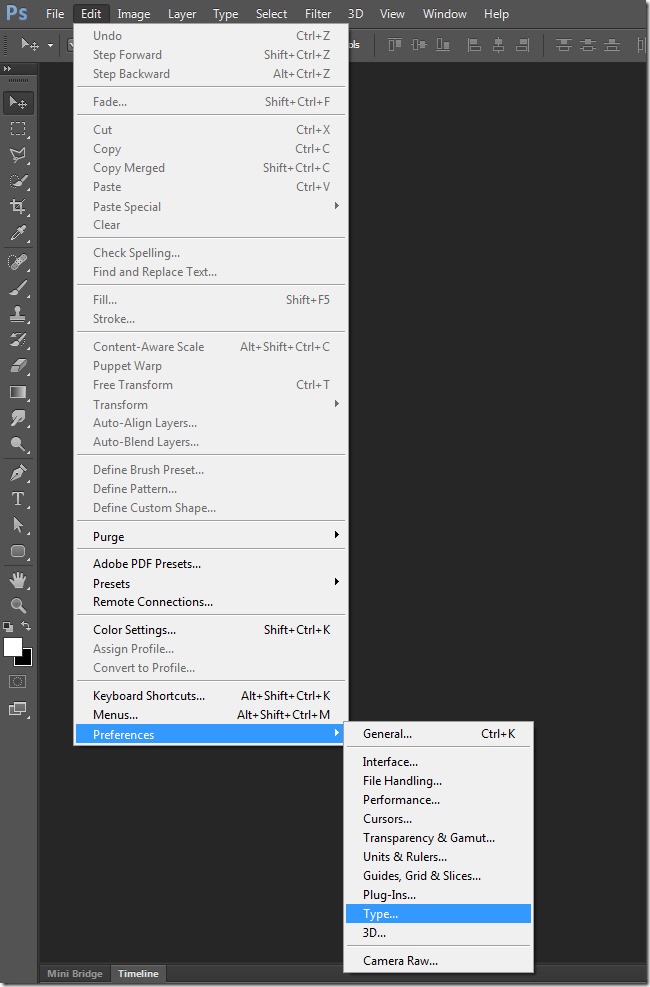Expand the Paste Special submenu
Viewport: 650px width, 987px height.
[211, 206]
